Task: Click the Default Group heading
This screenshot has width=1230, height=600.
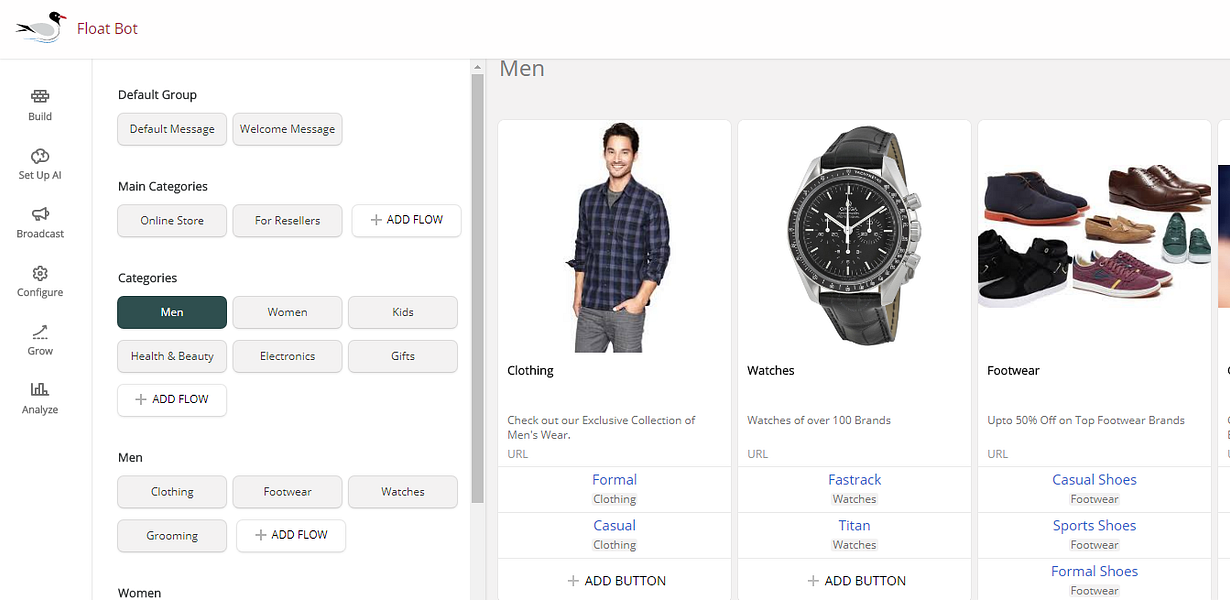Action: 157,95
